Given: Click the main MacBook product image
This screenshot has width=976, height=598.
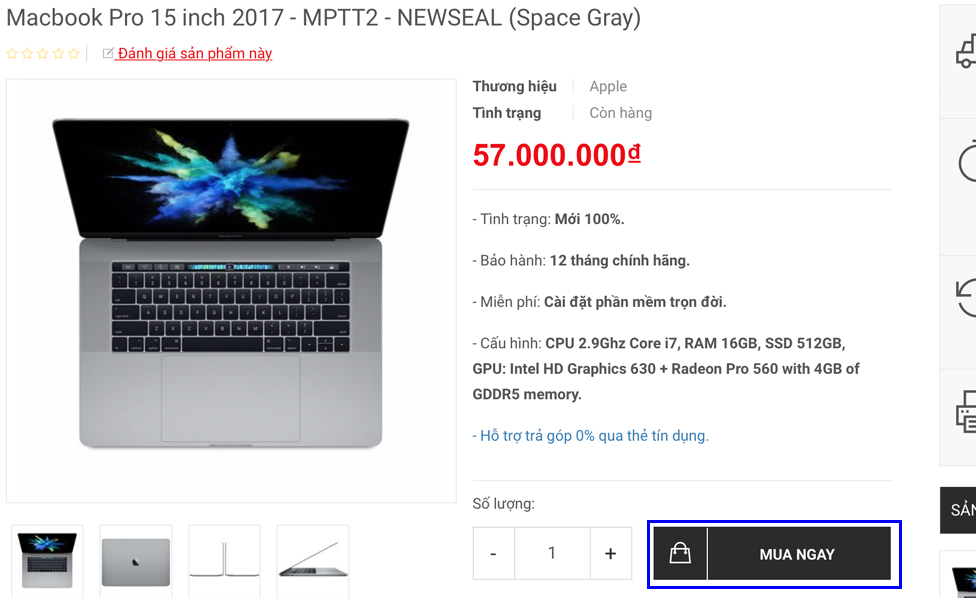Looking at the screenshot, I should [231, 290].
